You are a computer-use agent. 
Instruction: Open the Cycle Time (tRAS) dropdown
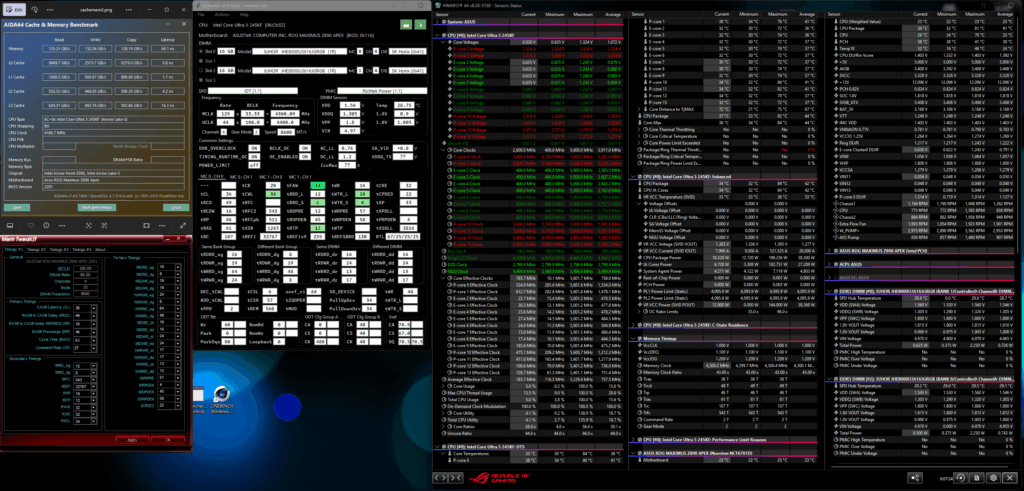tap(94, 340)
